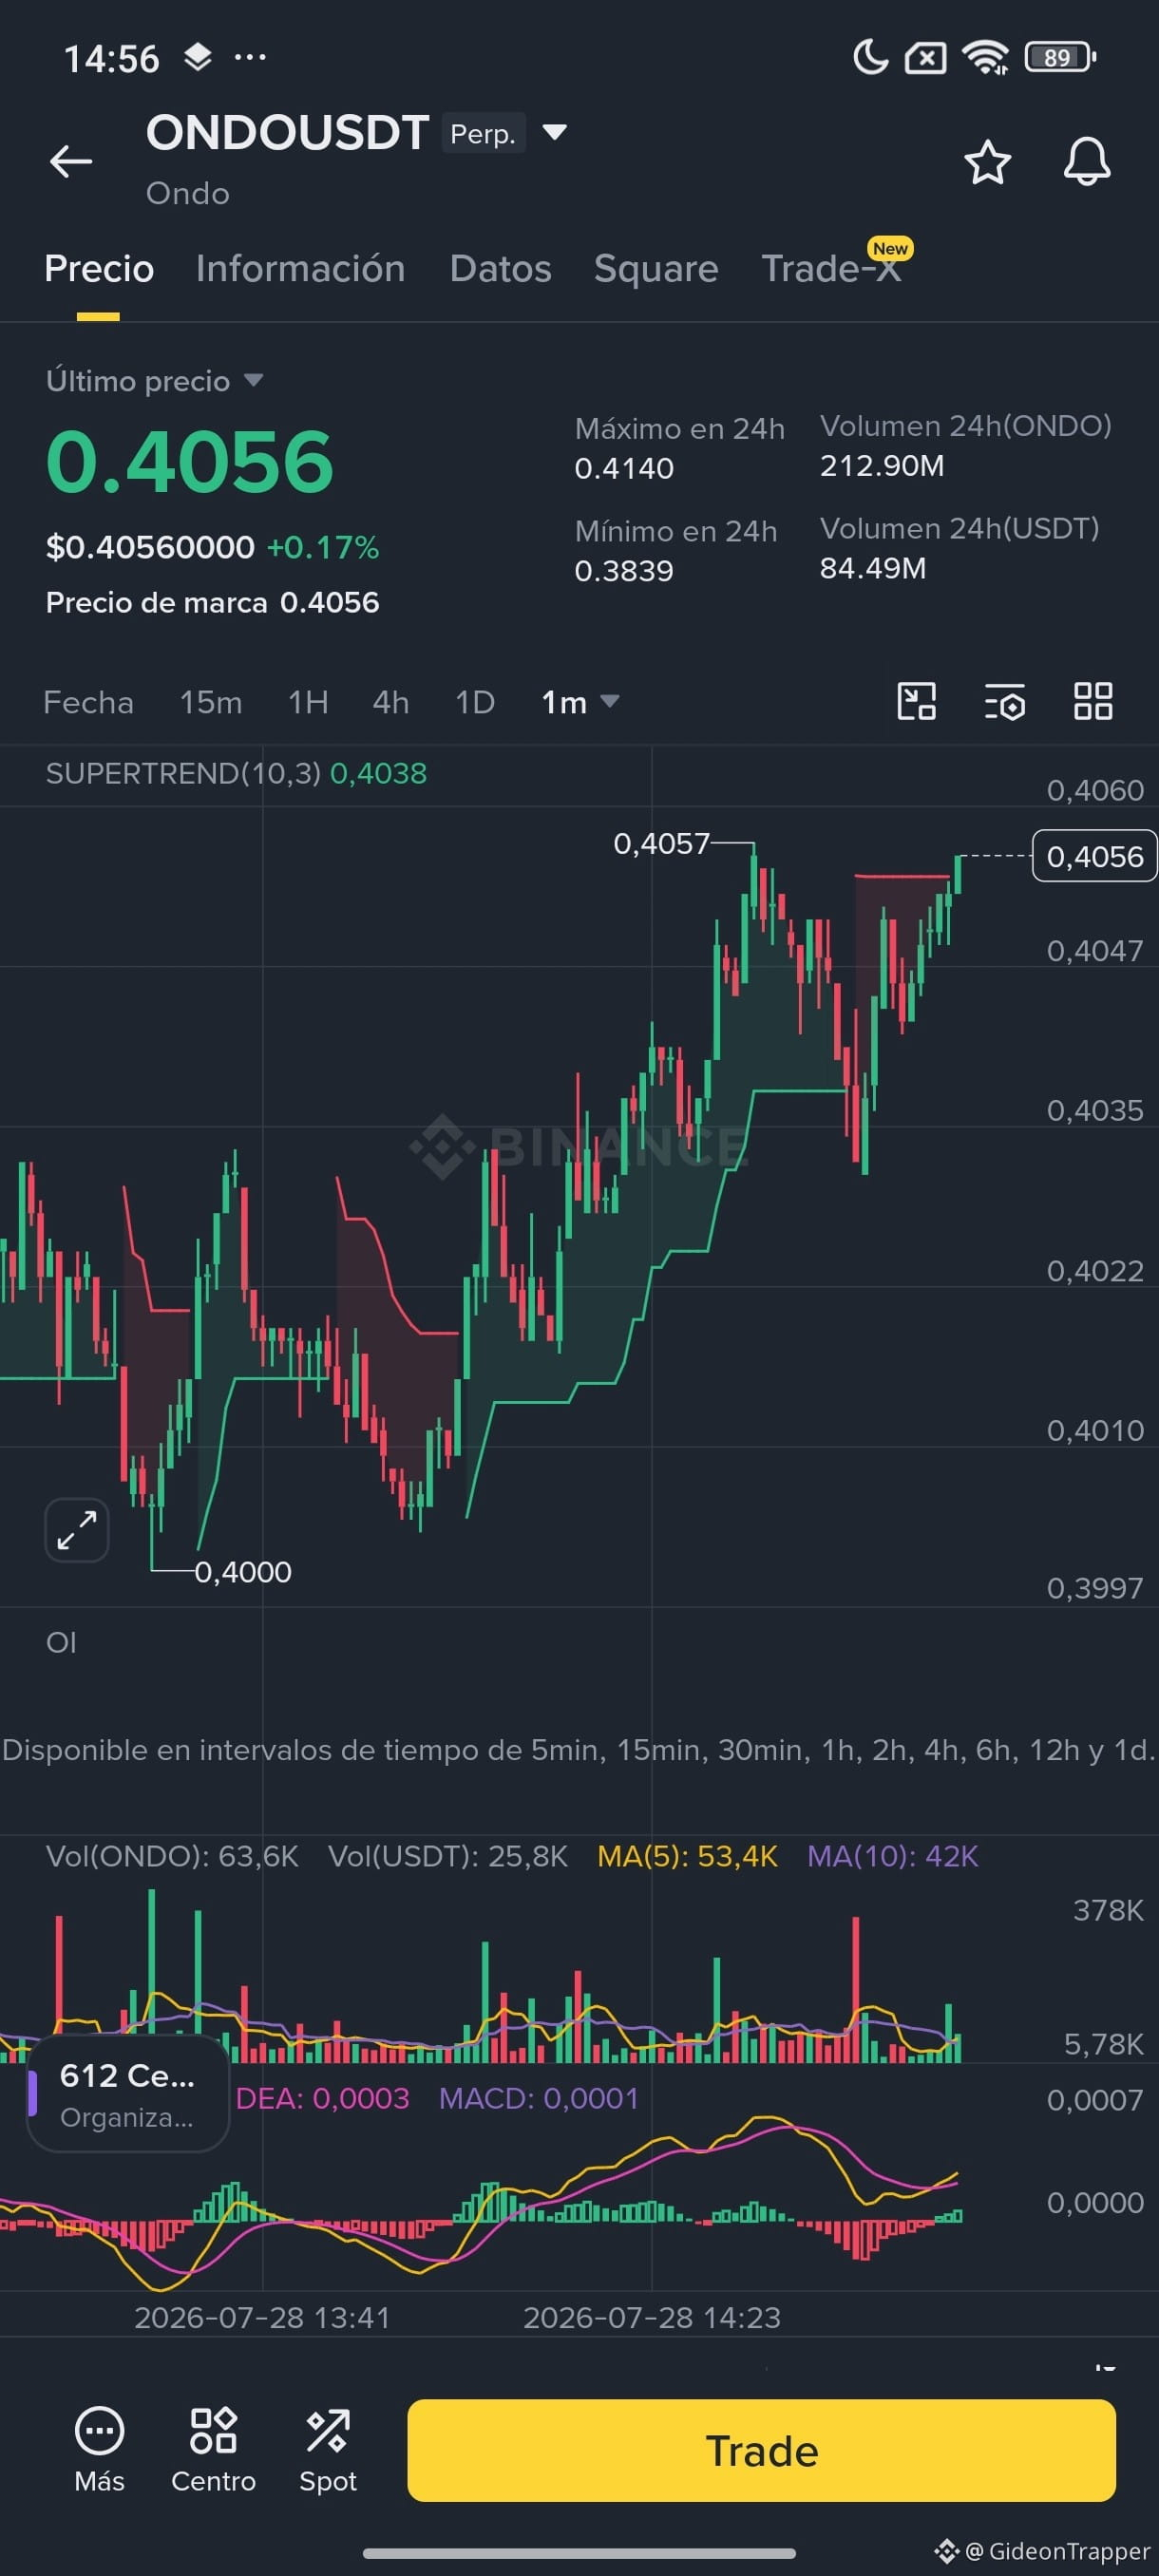This screenshot has height=2576, width=1159.
Task: Tap the Volumen 24h(USDT) value 84.49M
Action: pos(873,568)
